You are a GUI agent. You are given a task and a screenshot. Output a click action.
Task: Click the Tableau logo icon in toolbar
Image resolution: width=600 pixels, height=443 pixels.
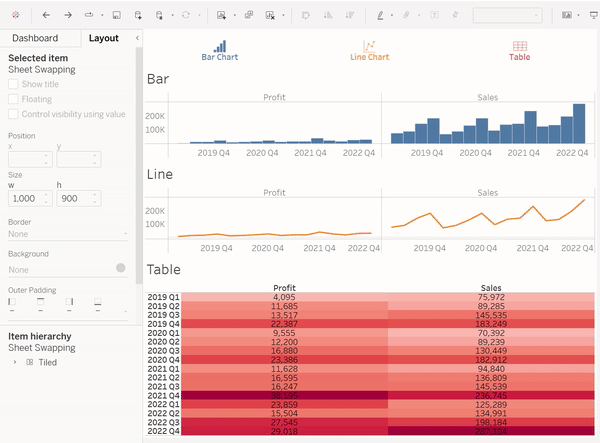pos(16,16)
